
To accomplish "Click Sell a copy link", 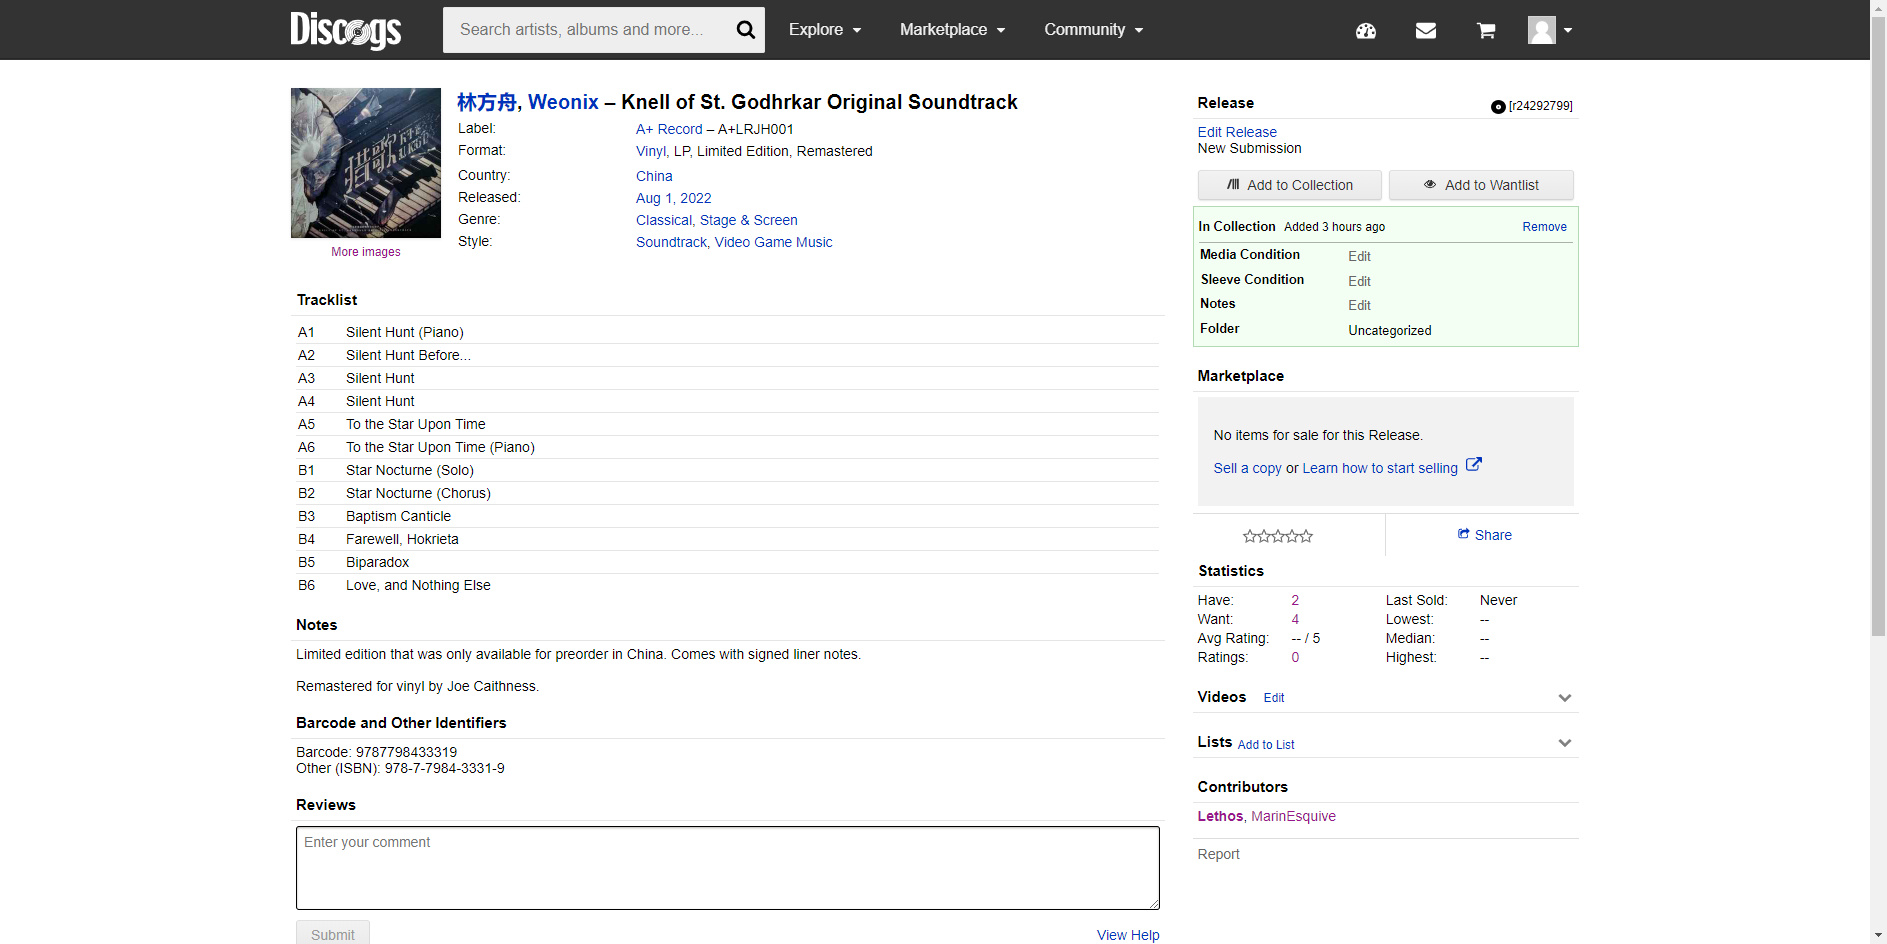I will point(1247,468).
